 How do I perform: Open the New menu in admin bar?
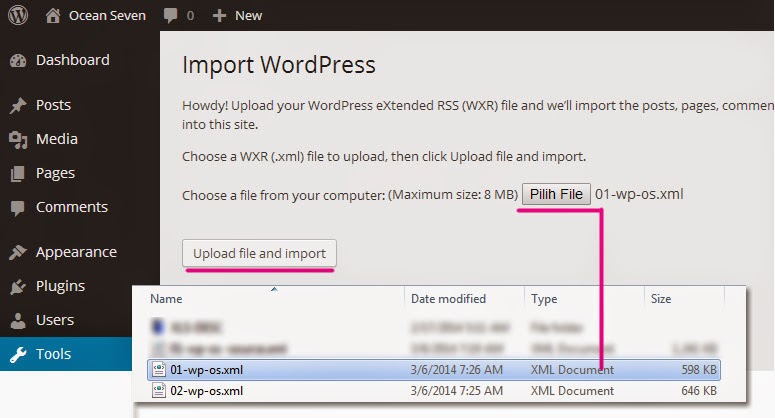(248, 16)
